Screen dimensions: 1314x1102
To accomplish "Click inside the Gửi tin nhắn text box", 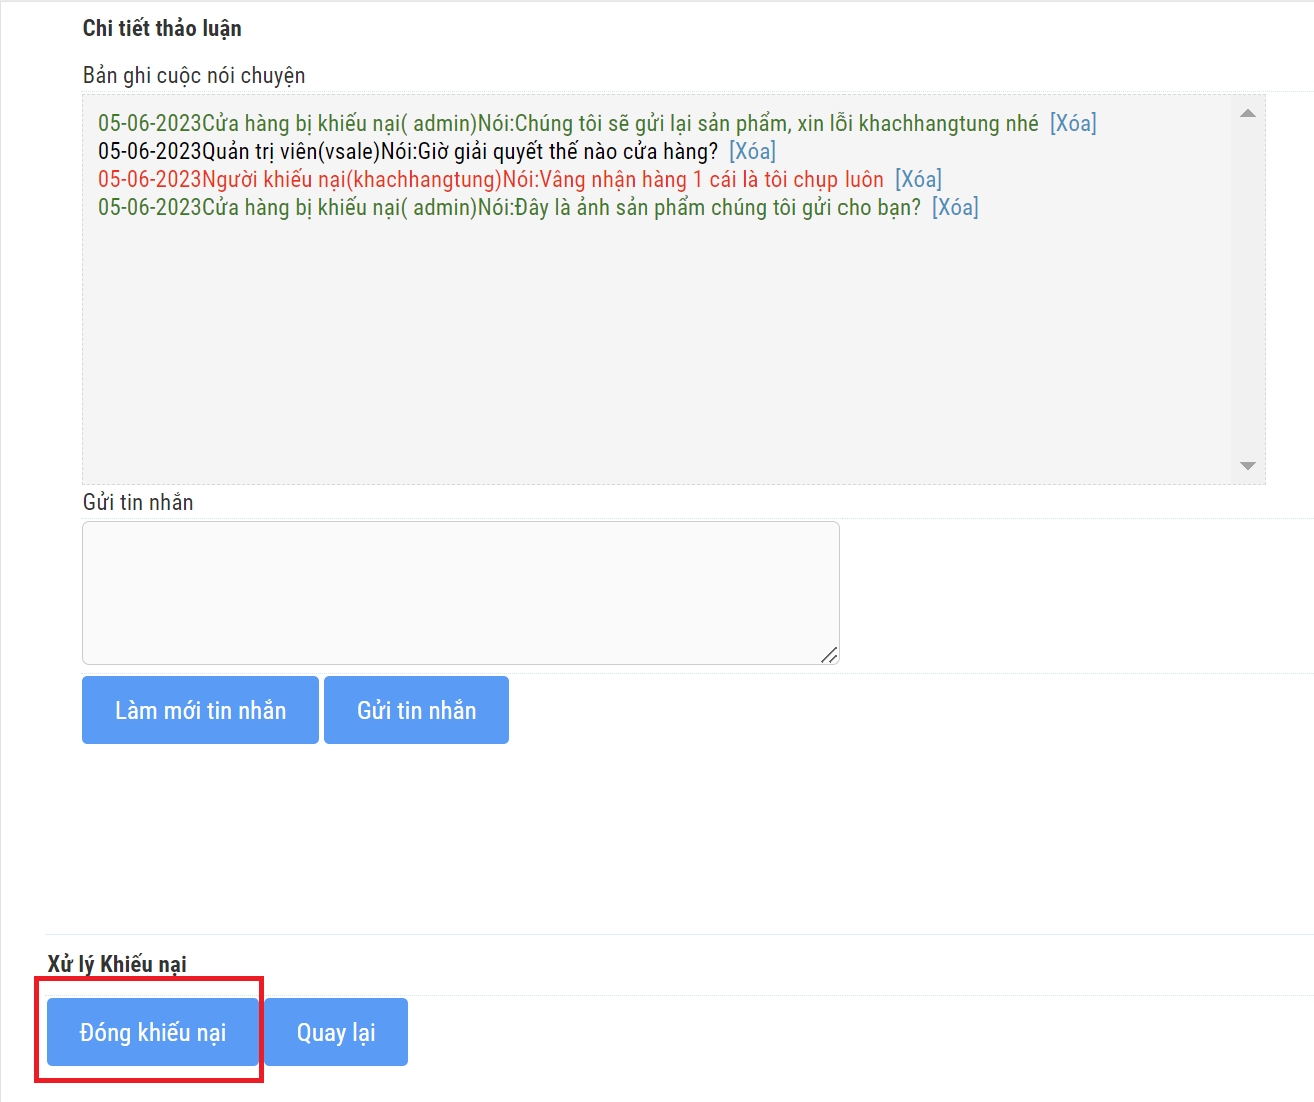I will point(460,592).
